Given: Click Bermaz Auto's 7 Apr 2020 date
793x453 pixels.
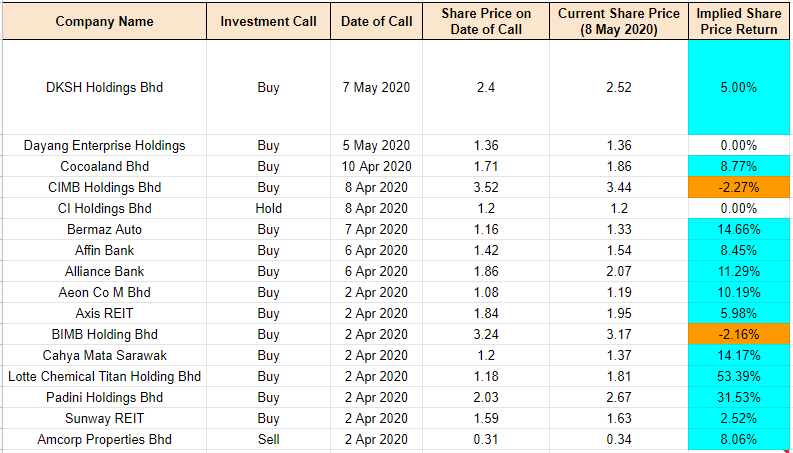Looking at the screenshot, I should (x=376, y=229).
